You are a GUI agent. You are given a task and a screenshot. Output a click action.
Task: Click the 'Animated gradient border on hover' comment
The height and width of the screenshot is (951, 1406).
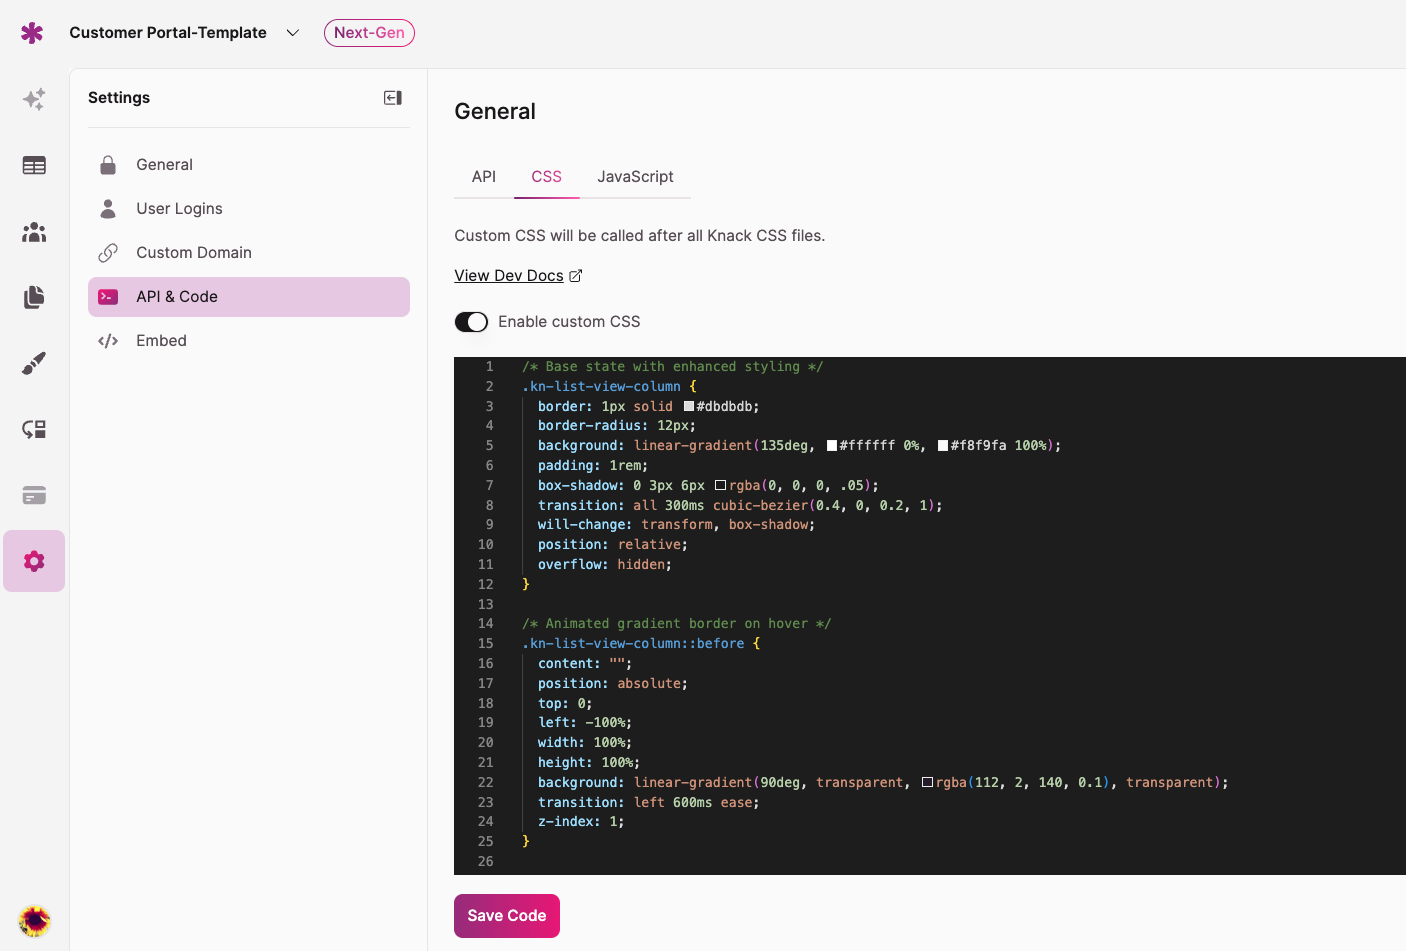tap(677, 624)
